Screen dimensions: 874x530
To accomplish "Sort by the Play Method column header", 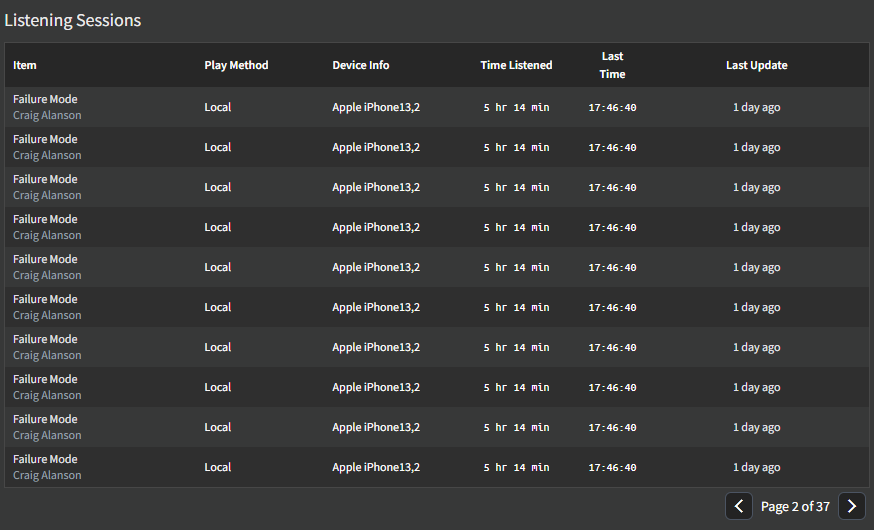I will pyautogui.click(x=236, y=65).
